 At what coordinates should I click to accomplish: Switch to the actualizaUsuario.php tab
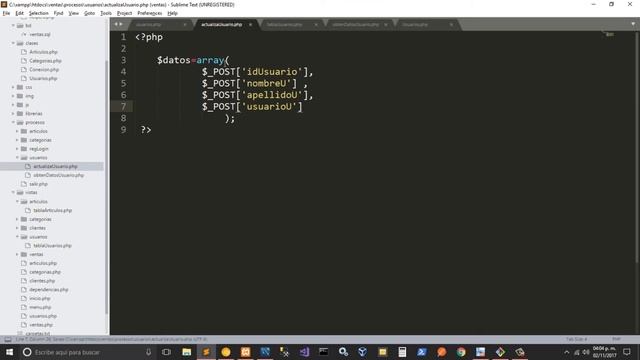click(222, 24)
